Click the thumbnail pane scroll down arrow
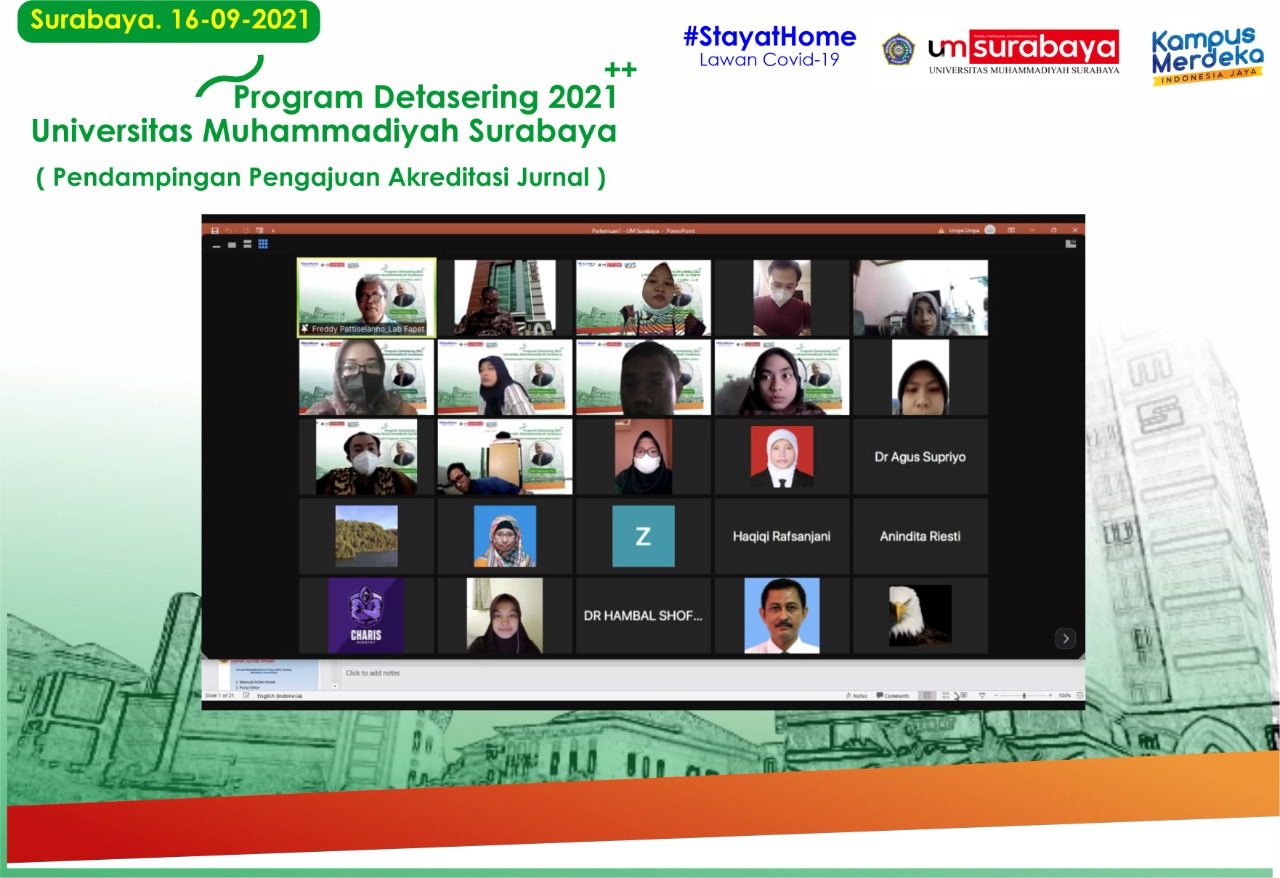Image resolution: width=1280 pixels, height=878 pixels. [335, 686]
